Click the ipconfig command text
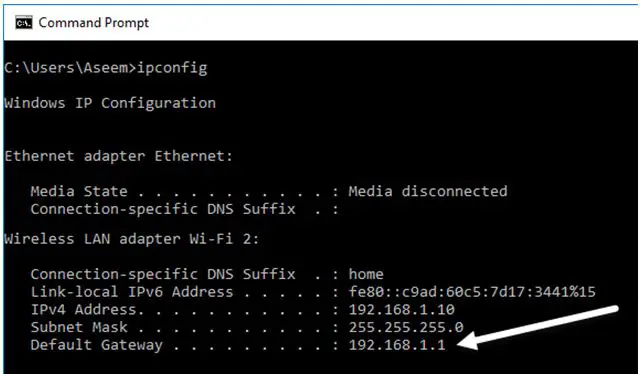Screen dimensions: 640x374 pos(172,68)
